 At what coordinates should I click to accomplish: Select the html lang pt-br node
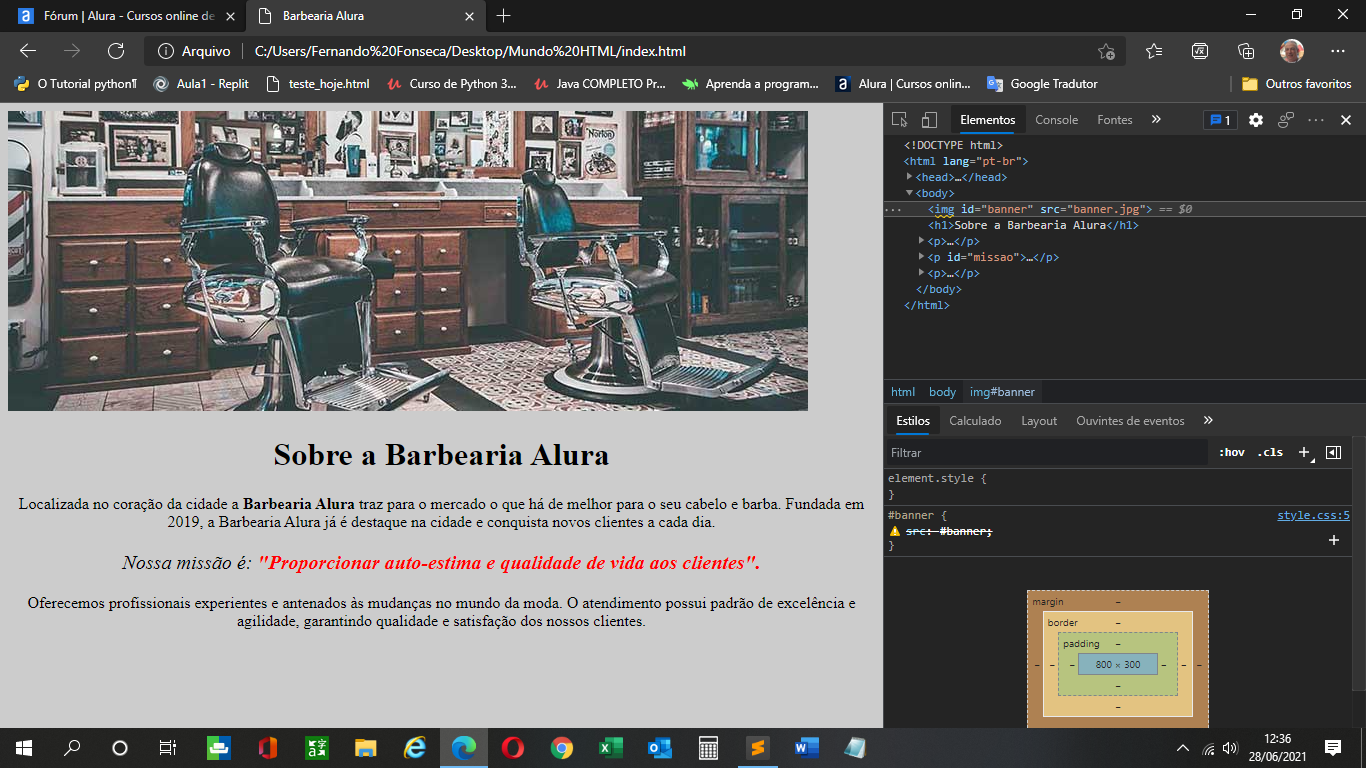pos(966,161)
